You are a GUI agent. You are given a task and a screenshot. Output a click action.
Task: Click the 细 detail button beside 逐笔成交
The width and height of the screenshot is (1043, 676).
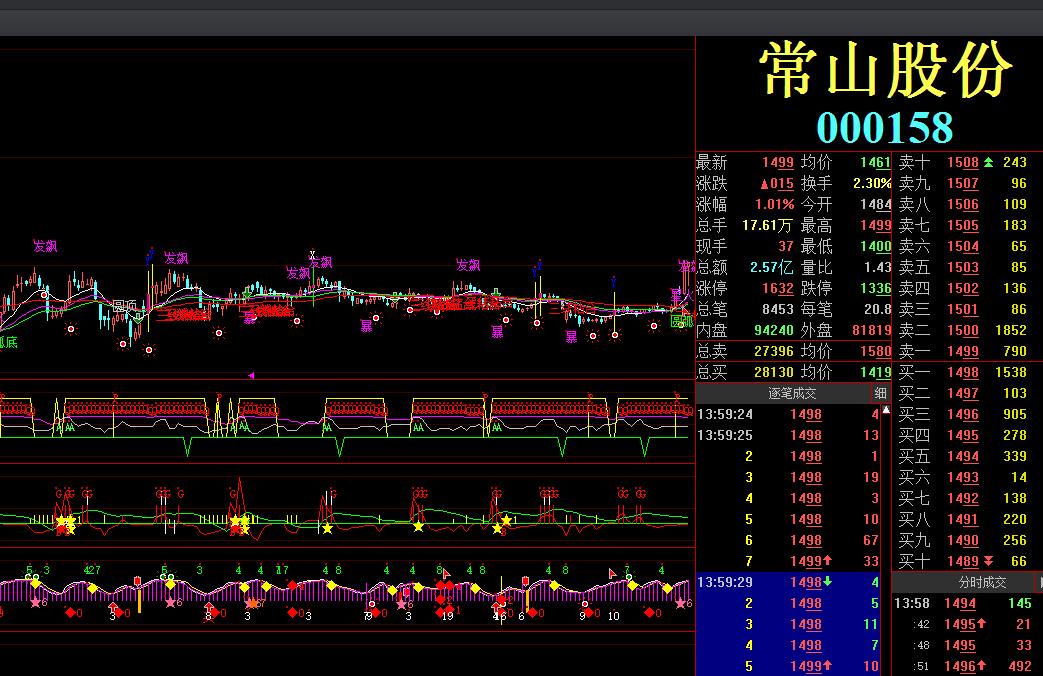pyautogui.click(x=880, y=393)
